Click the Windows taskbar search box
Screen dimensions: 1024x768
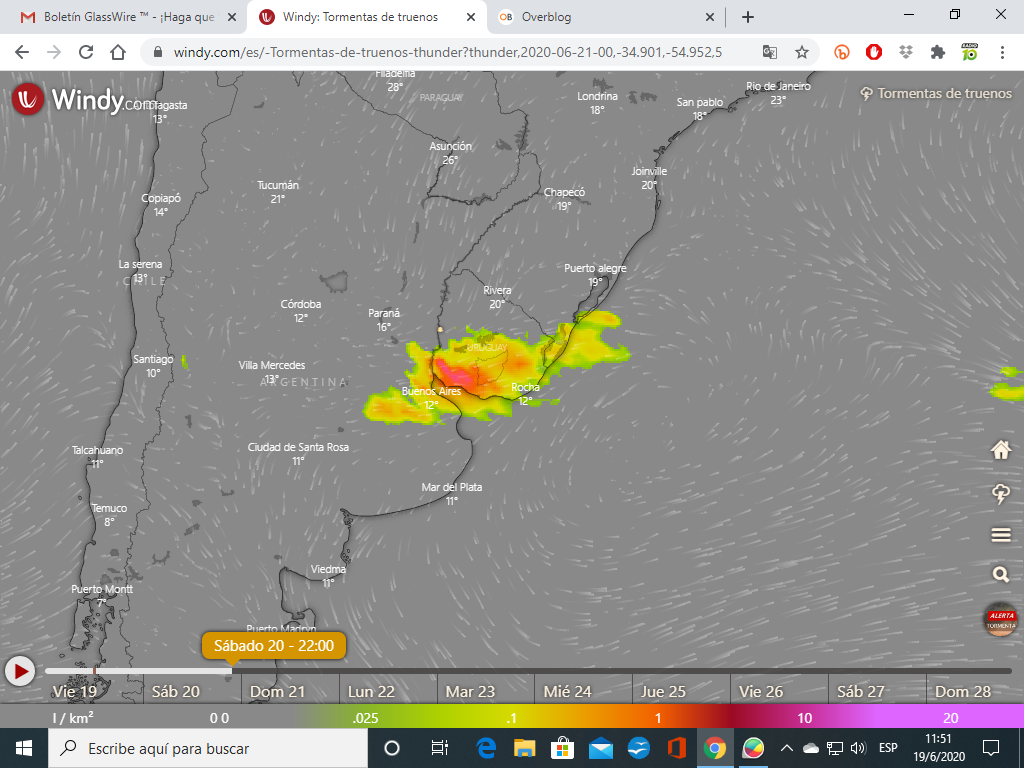point(208,748)
